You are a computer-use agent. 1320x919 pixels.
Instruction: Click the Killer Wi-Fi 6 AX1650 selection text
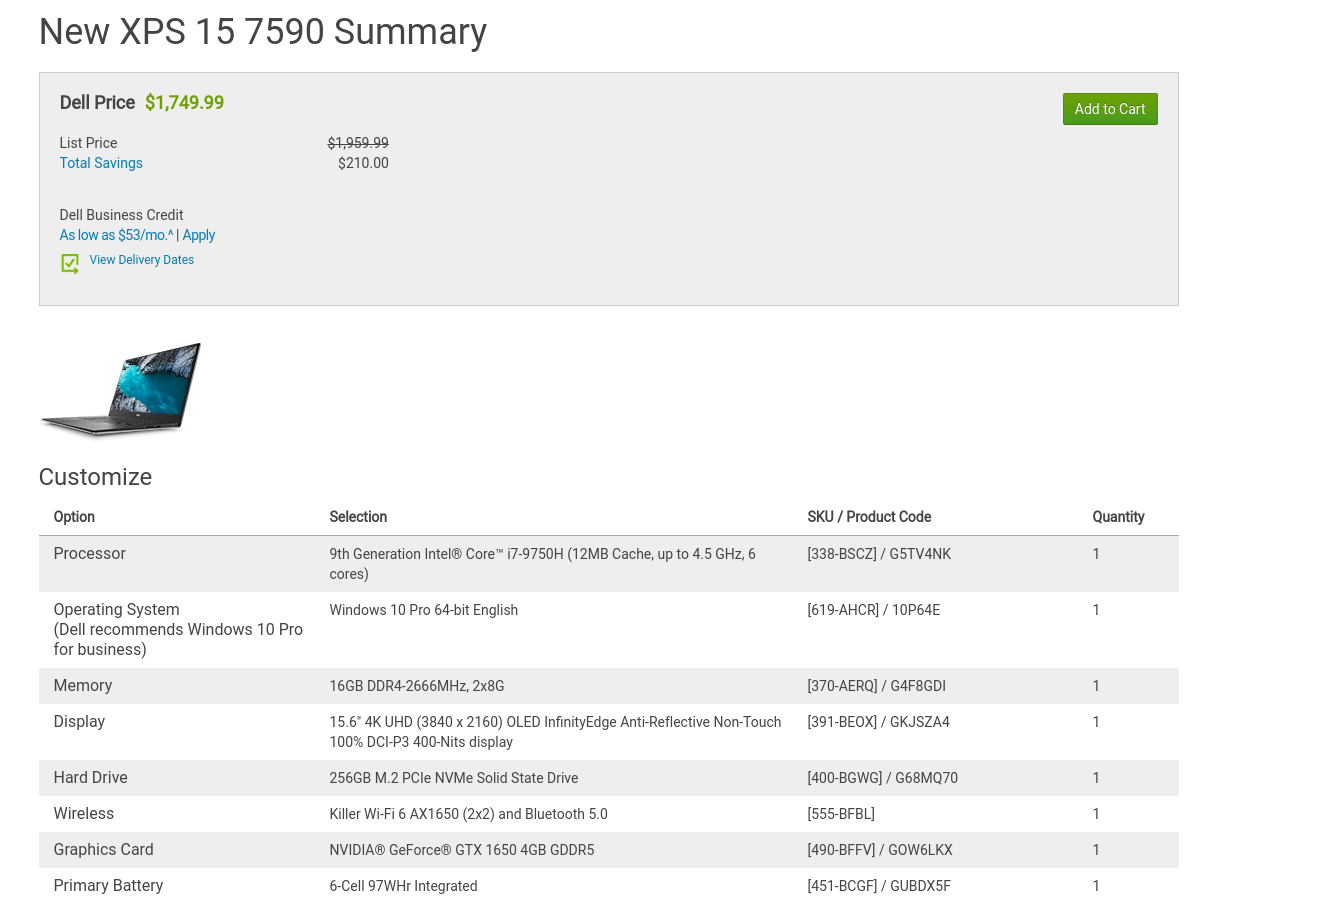point(468,814)
